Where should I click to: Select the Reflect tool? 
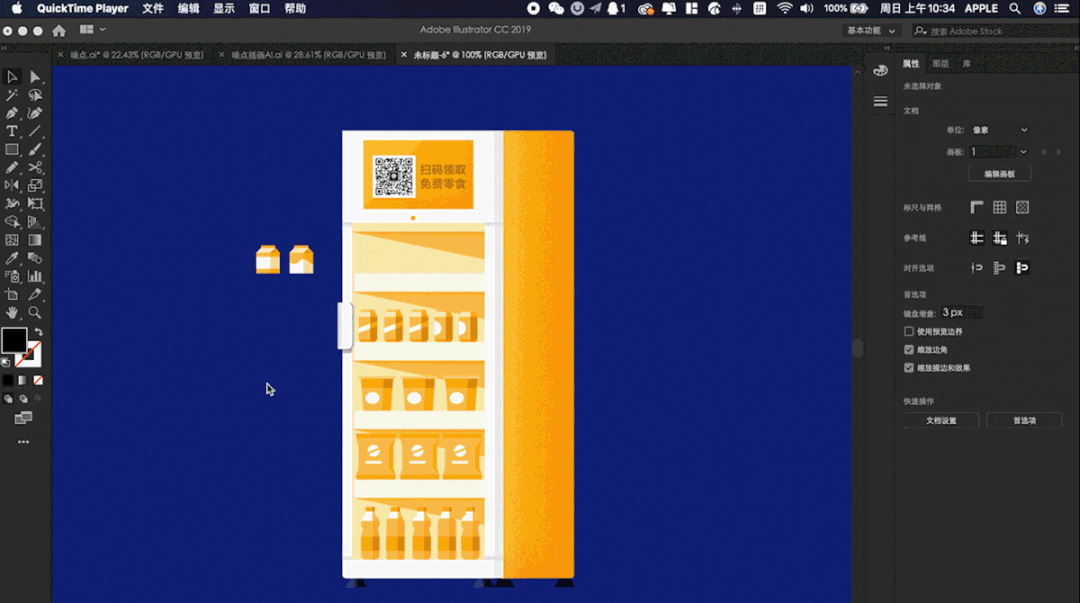pyautogui.click(x=12, y=185)
